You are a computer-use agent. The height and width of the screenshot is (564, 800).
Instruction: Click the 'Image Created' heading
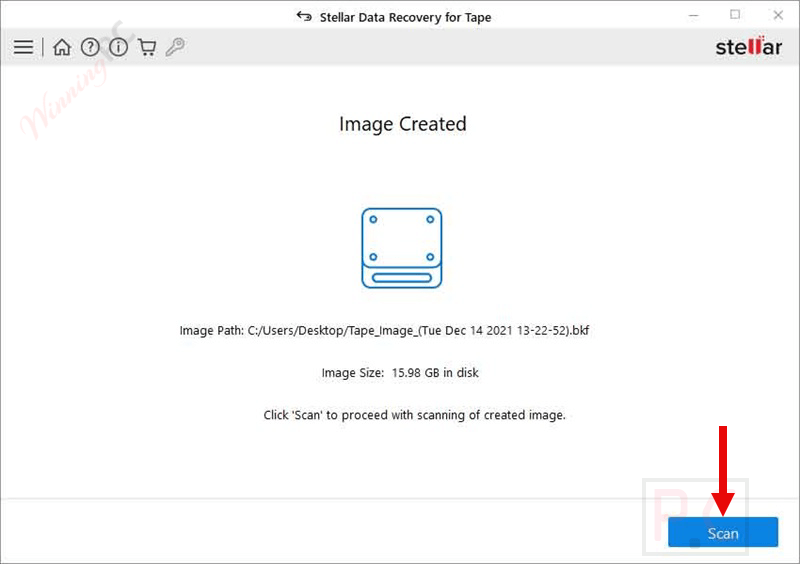point(403,124)
